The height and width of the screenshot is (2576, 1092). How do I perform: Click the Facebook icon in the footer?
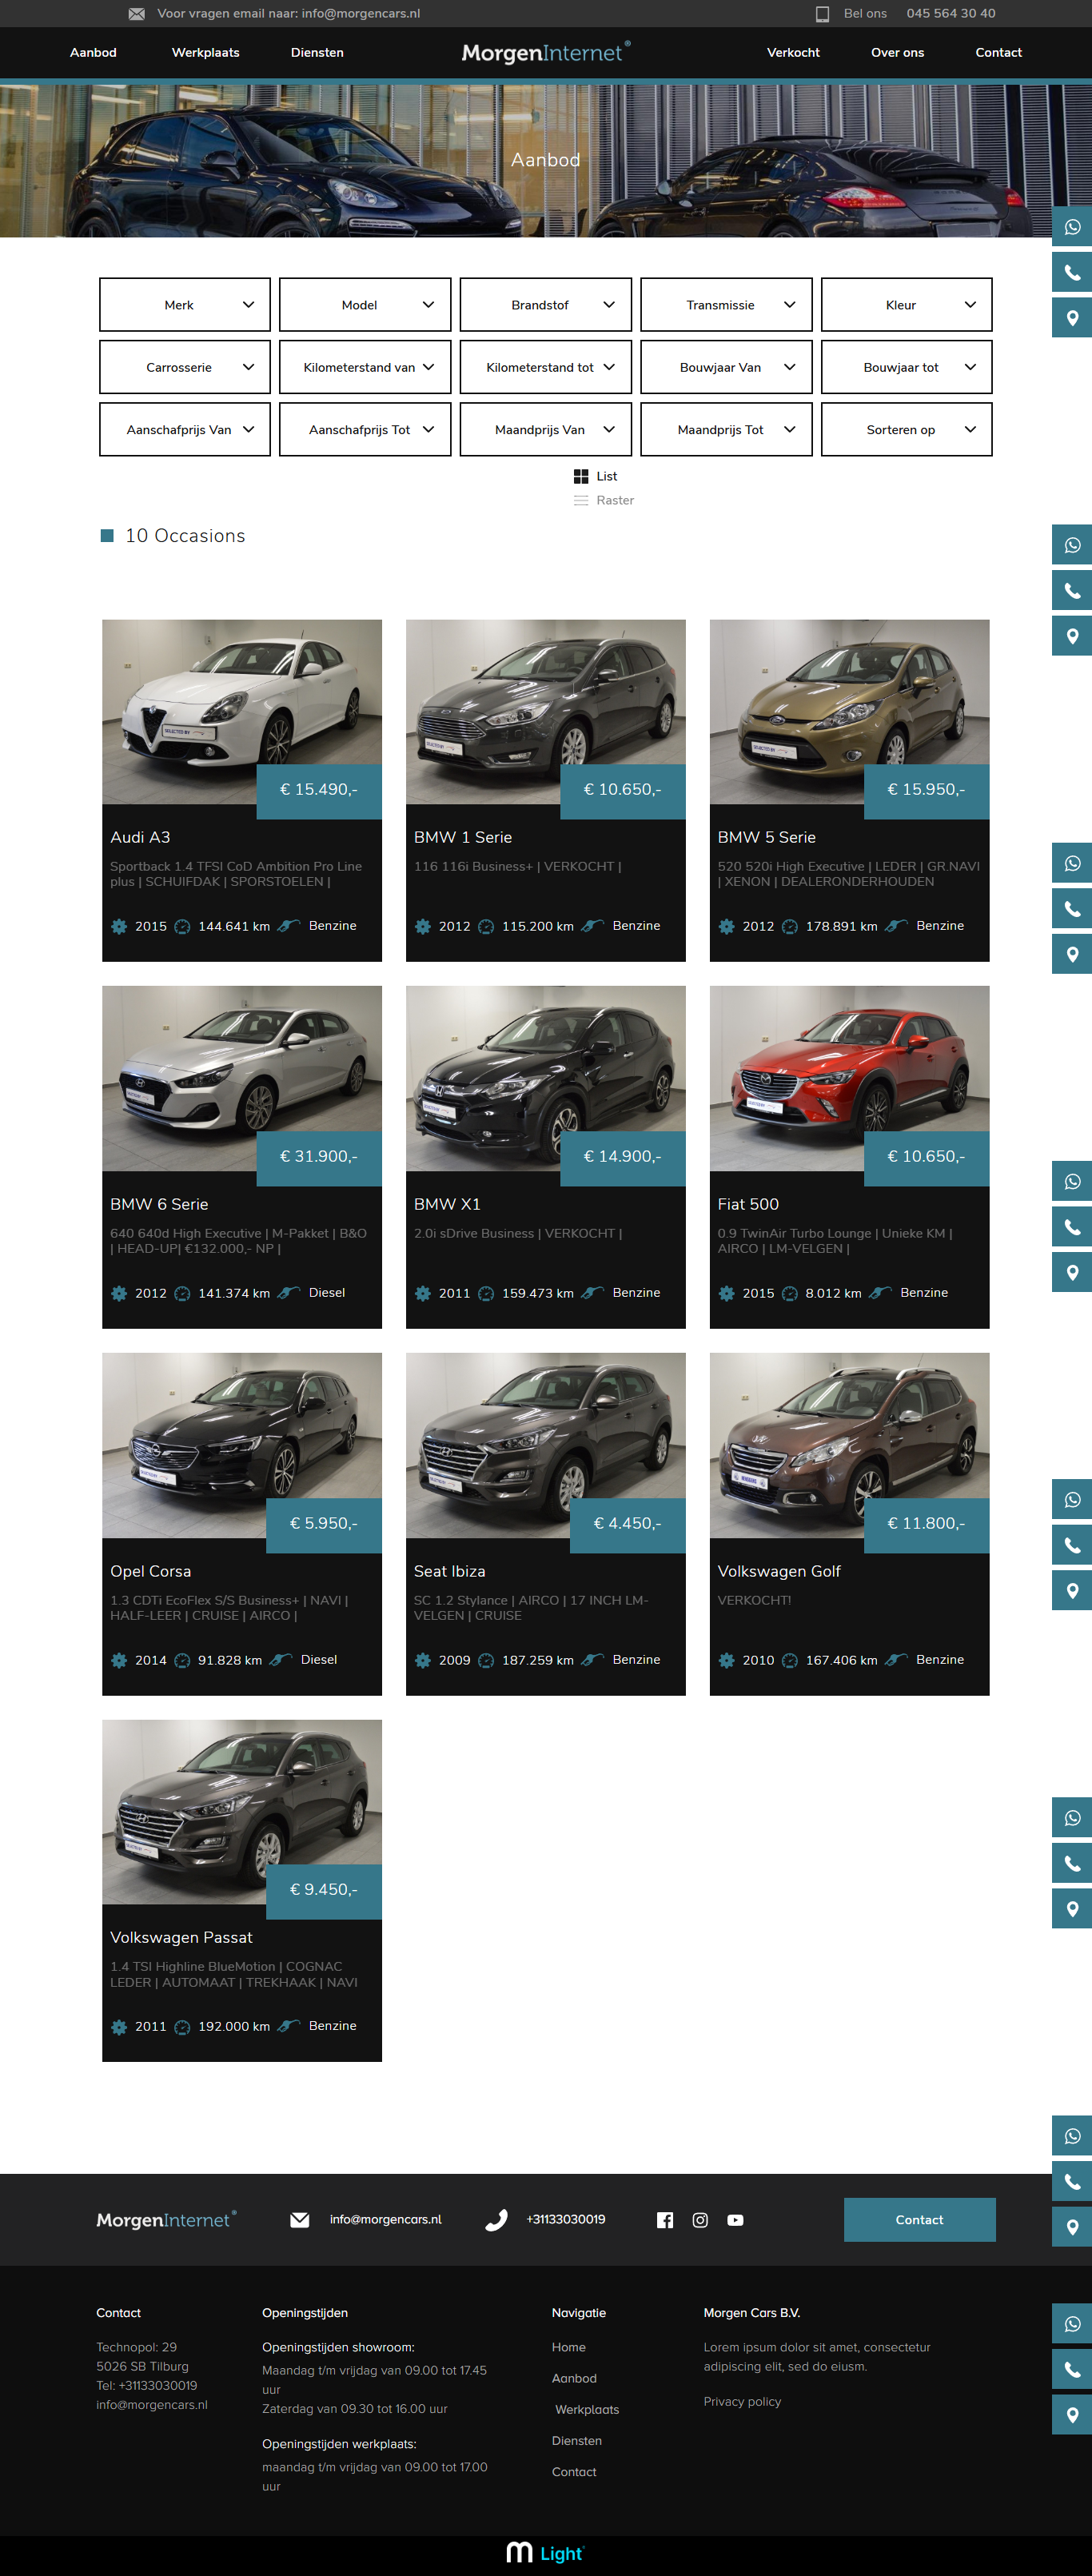pos(664,2219)
